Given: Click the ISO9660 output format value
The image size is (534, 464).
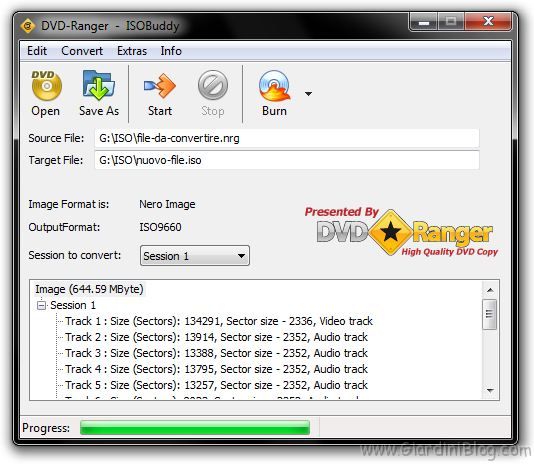Looking at the screenshot, I should (160, 227).
